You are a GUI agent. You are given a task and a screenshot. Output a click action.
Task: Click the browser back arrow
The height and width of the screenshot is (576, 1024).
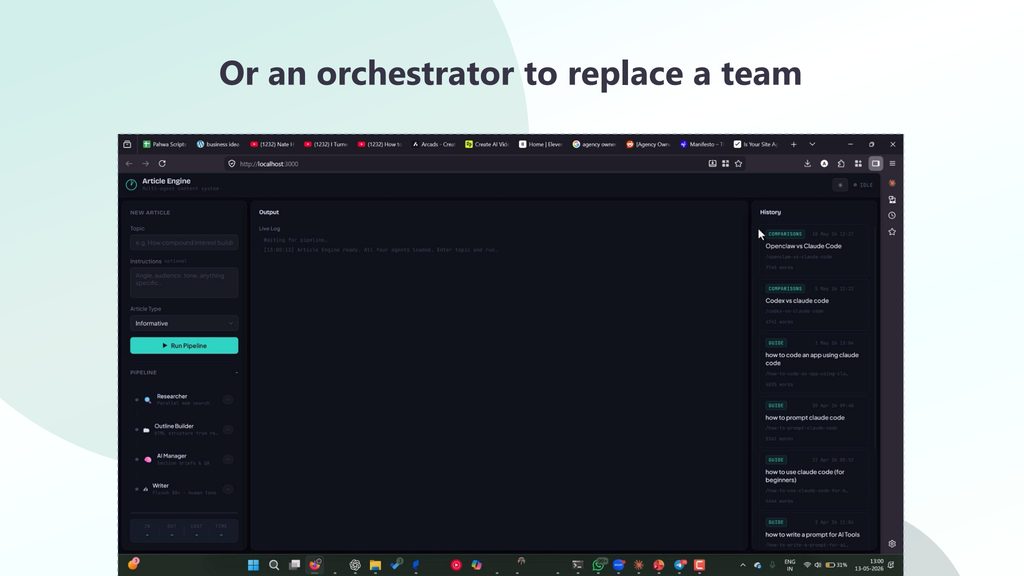click(x=129, y=164)
